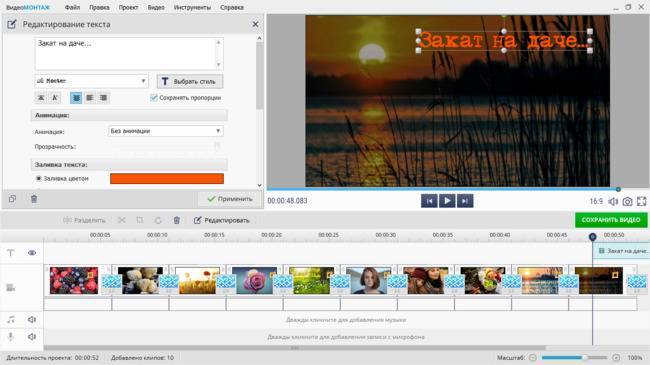Toggle bold text formatting
Image resolution: width=650 pixels, height=365 pixels.
tap(41, 98)
